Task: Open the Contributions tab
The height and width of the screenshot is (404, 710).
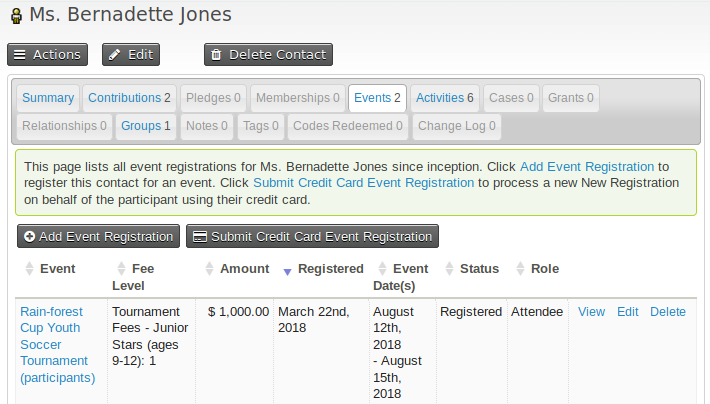Action: point(129,98)
